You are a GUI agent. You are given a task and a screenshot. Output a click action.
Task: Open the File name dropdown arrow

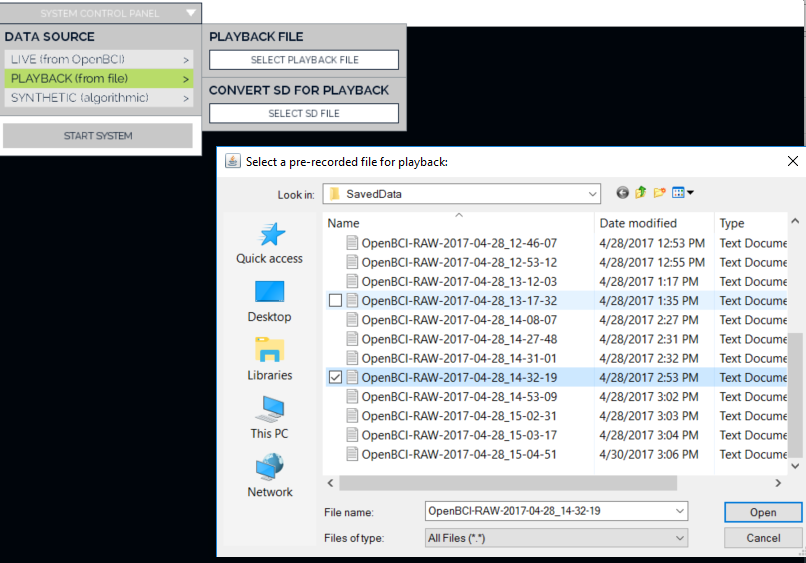(680, 511)
